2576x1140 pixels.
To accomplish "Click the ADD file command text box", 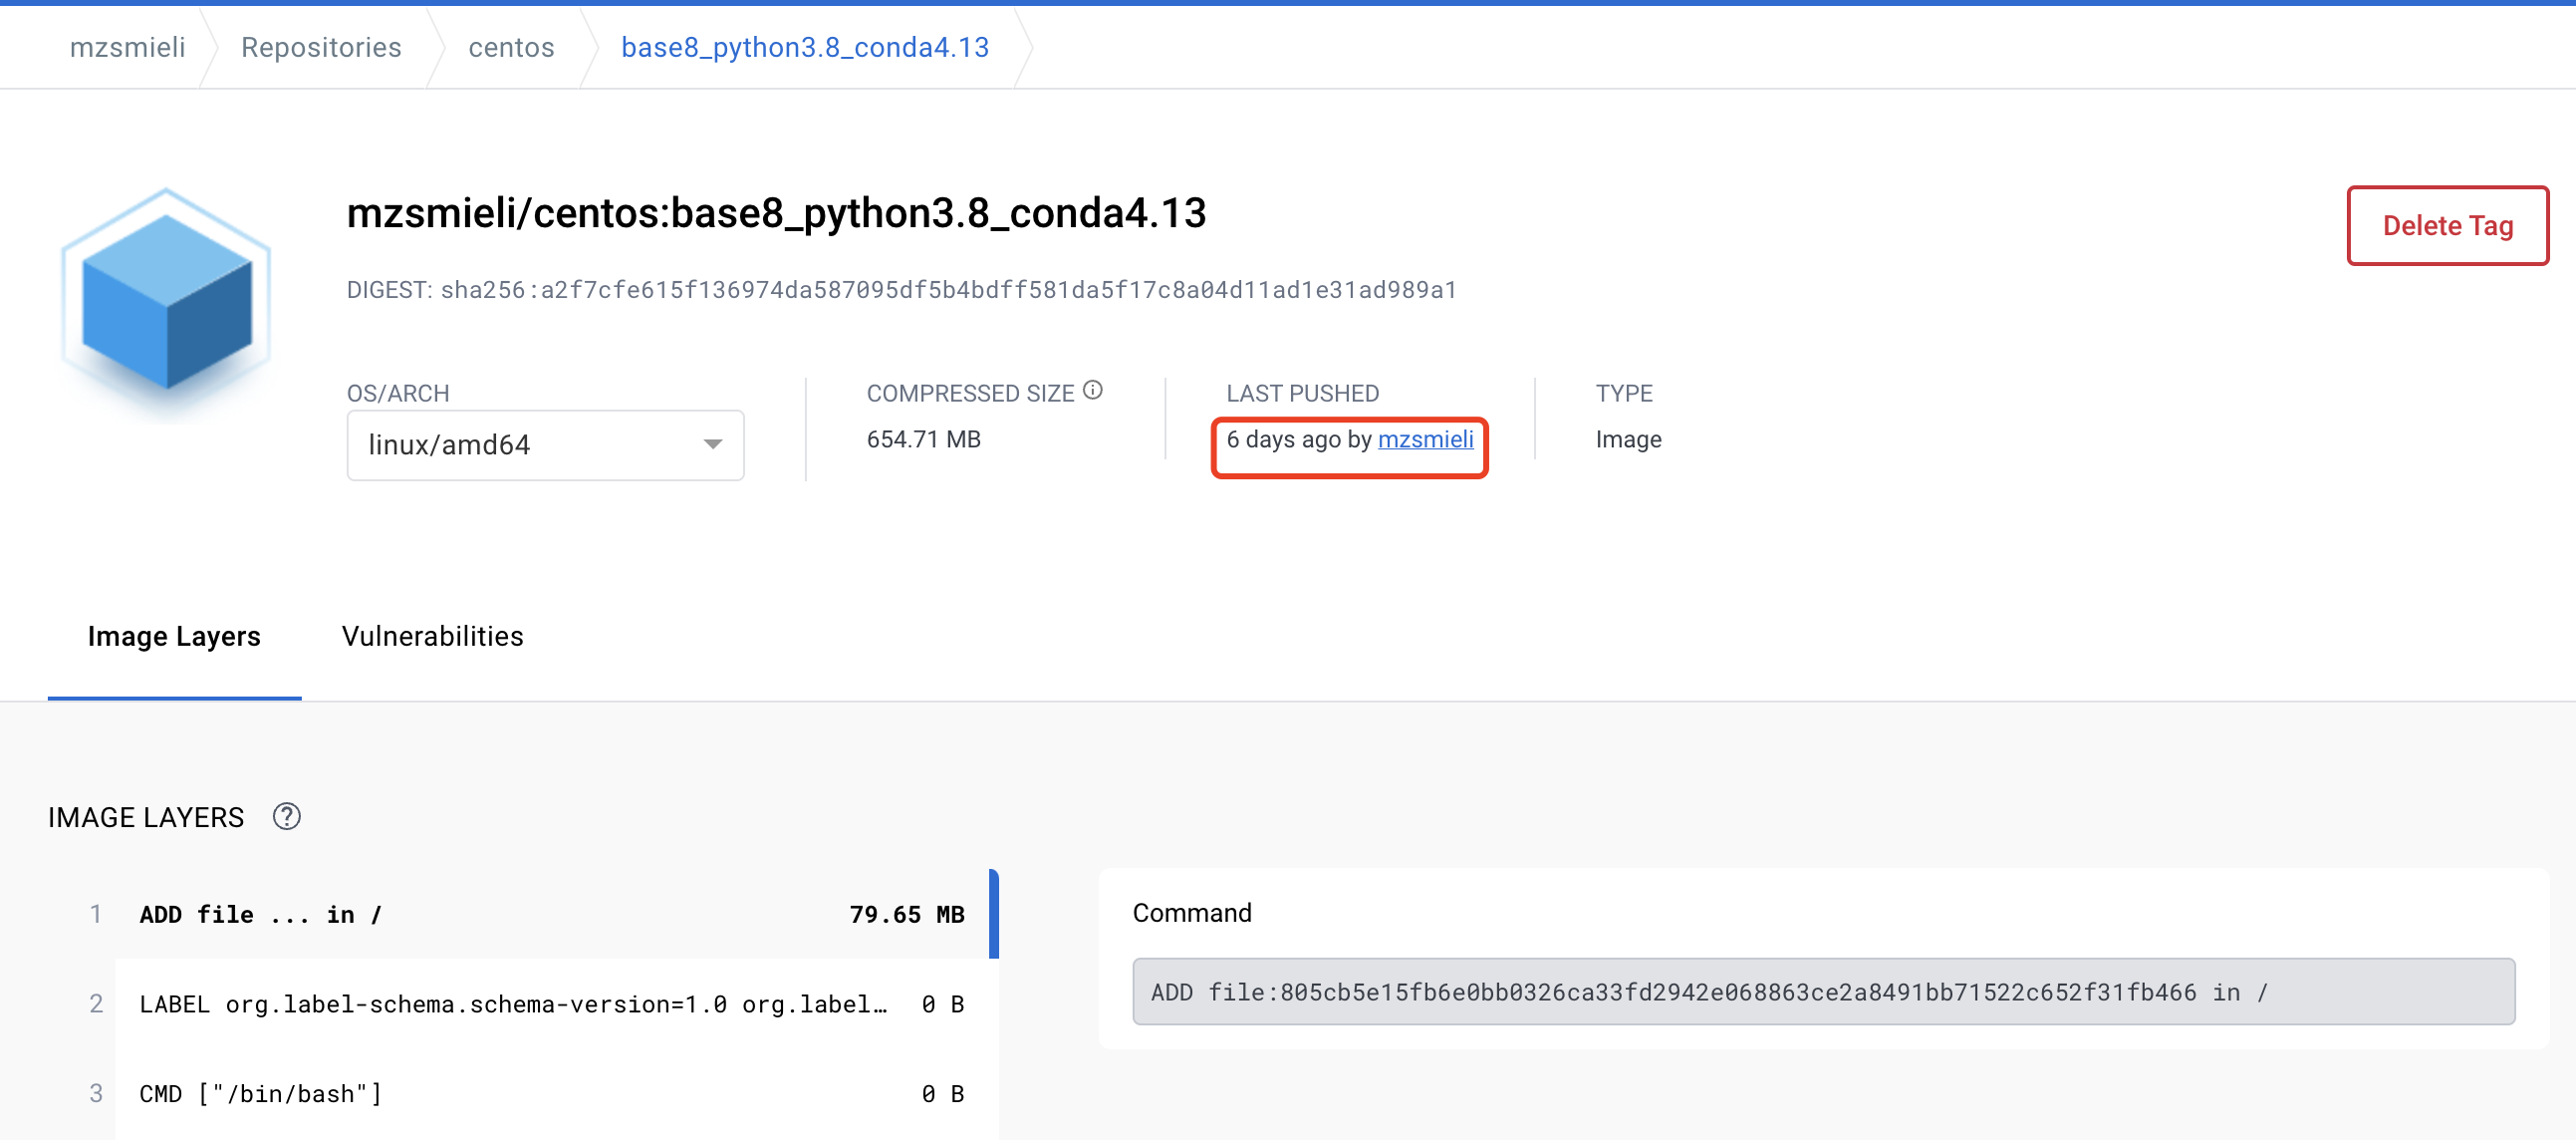I will click(1822, 992).
